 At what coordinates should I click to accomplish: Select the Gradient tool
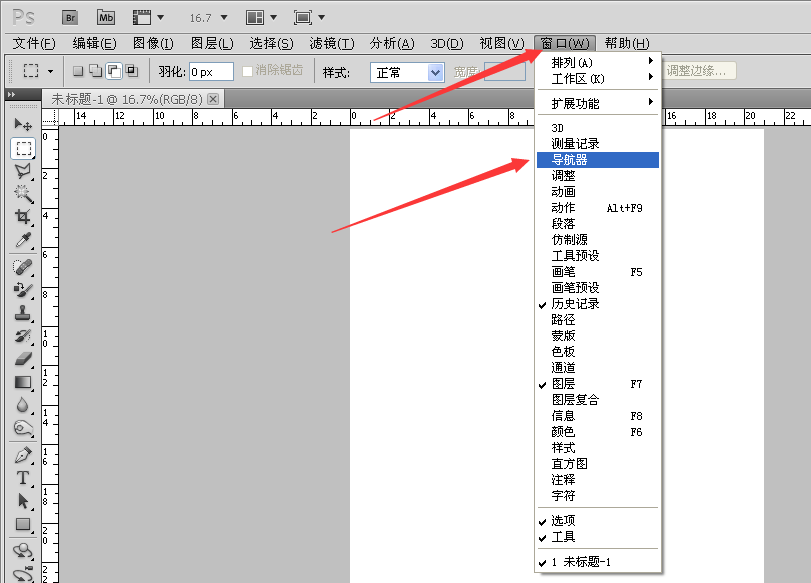click(23, 382)
